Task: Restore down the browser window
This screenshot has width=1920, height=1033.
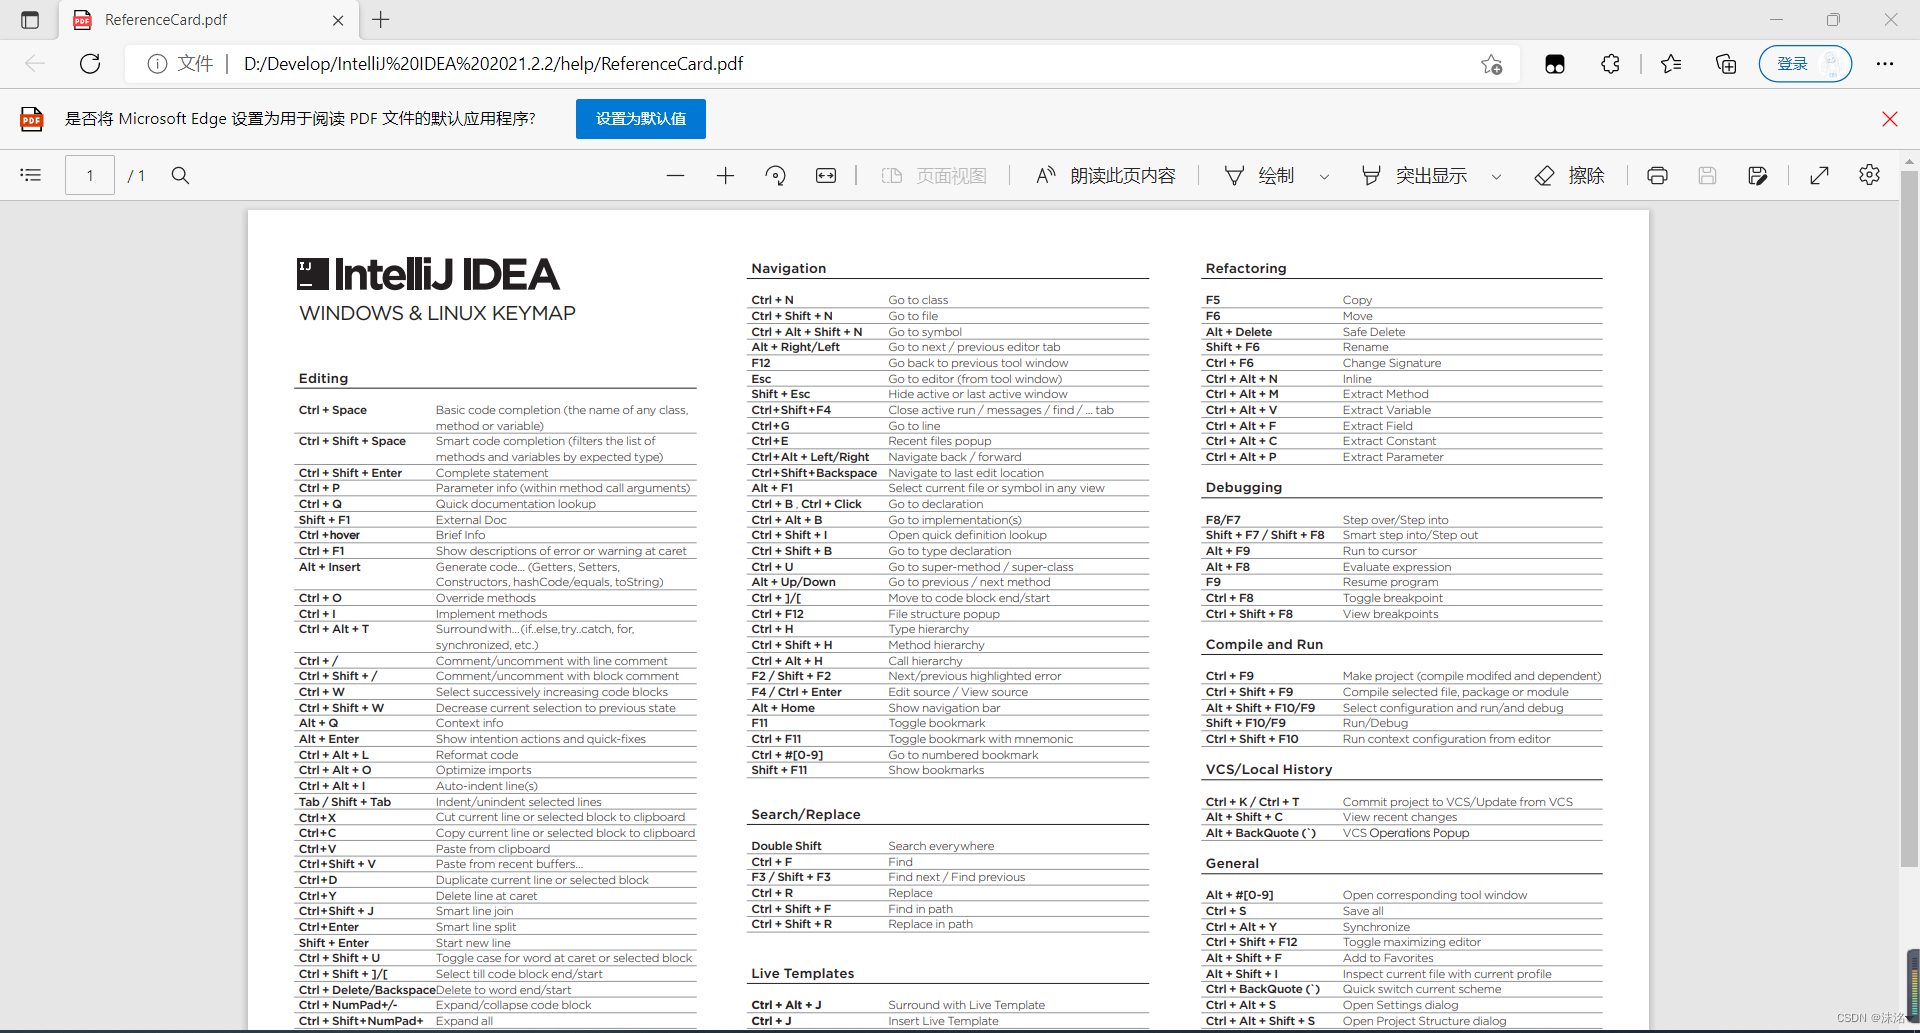Action: click(1833, 20)
